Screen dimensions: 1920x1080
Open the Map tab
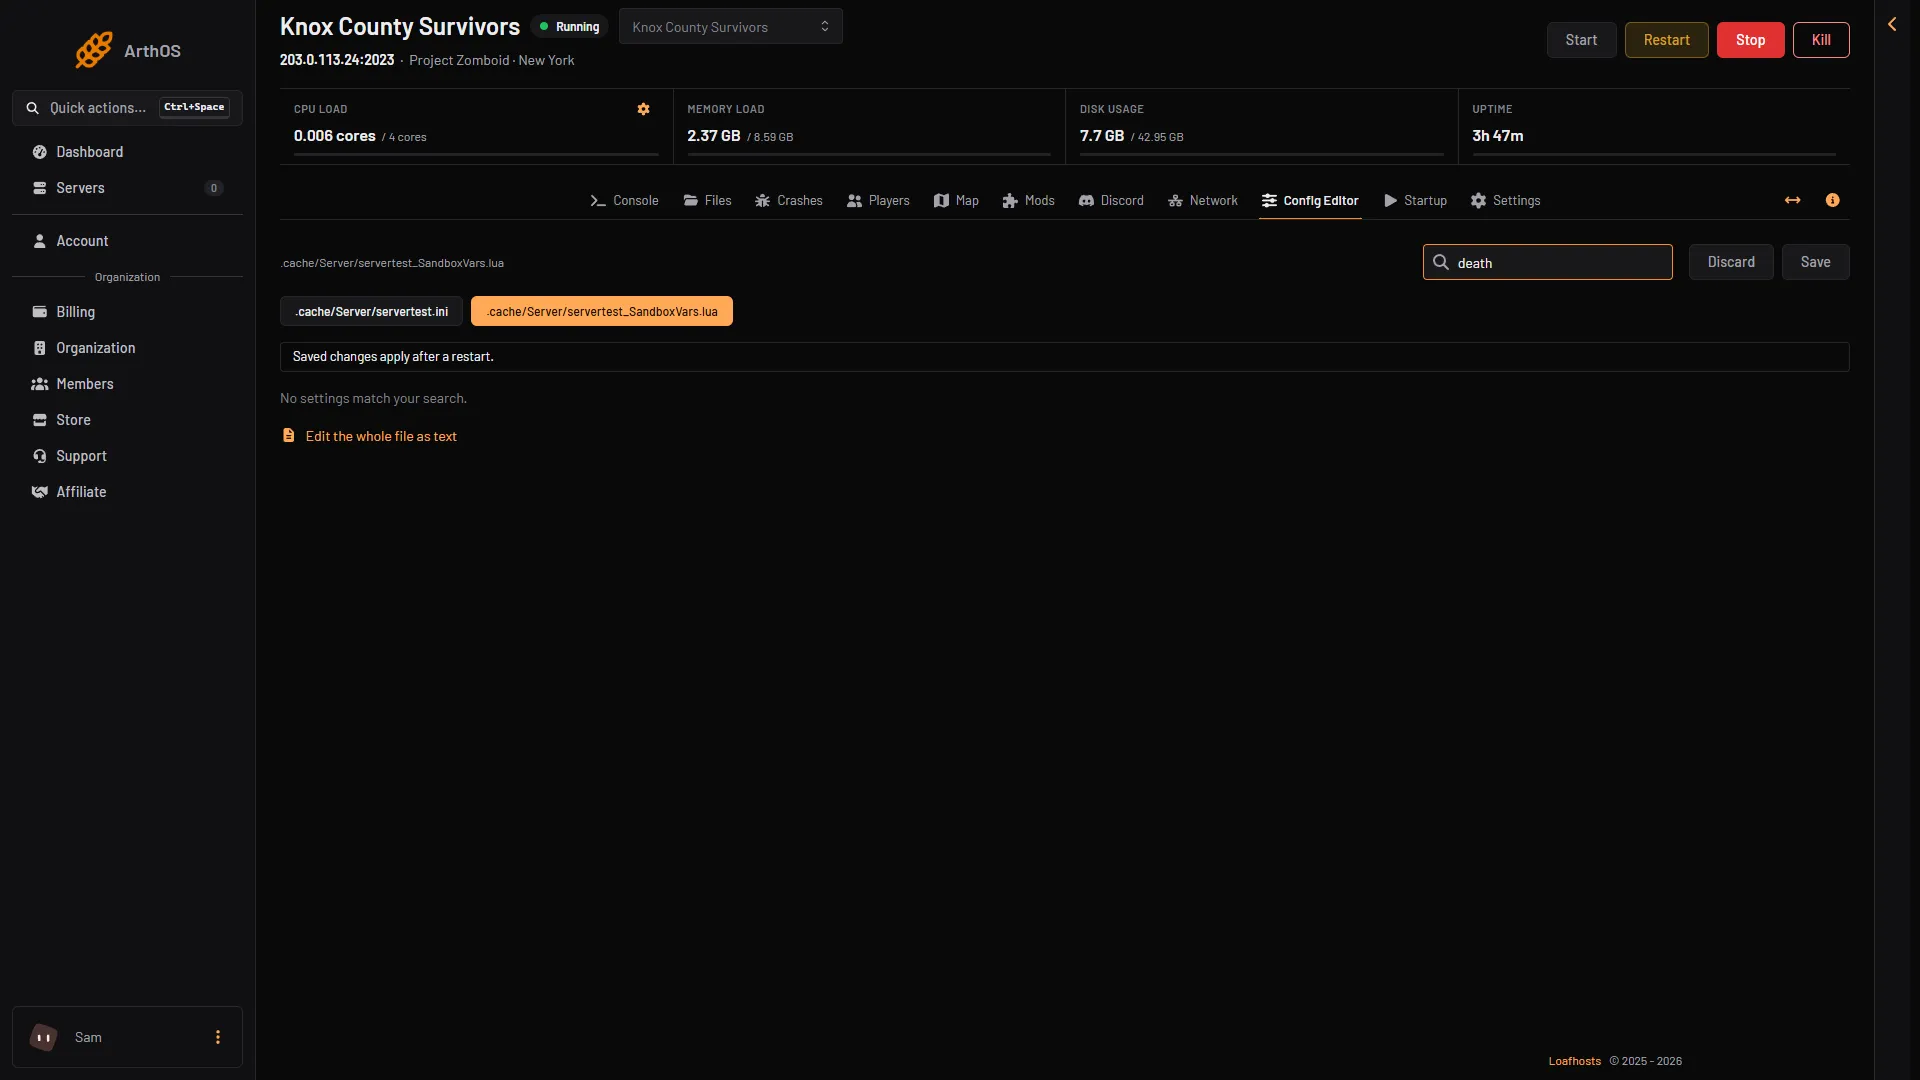pyautogui.click(x=956, y=200)
